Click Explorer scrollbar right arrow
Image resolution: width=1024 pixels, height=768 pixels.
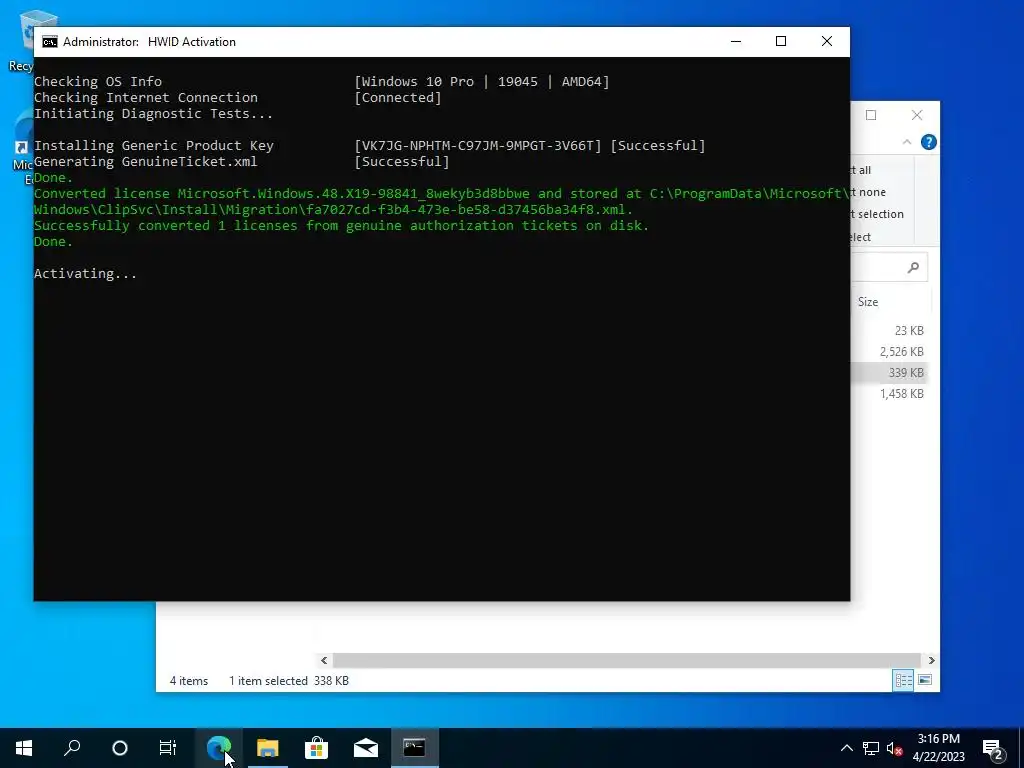931,660
